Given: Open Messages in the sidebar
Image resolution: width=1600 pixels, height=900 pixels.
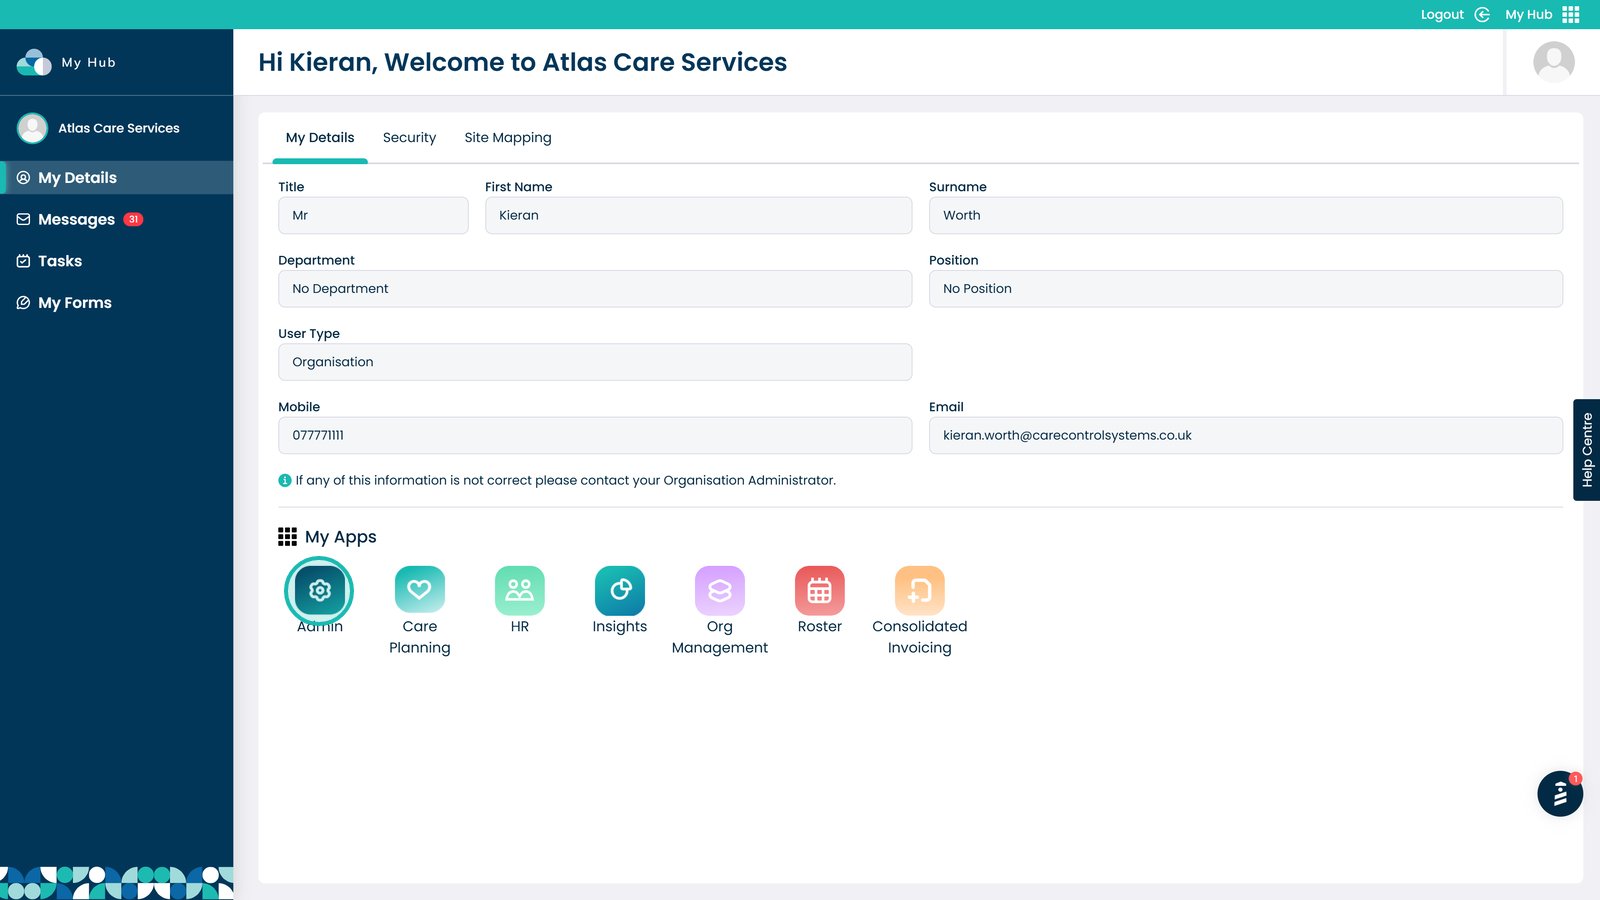Looking at the screenshot, I should [x=77, y=220].
